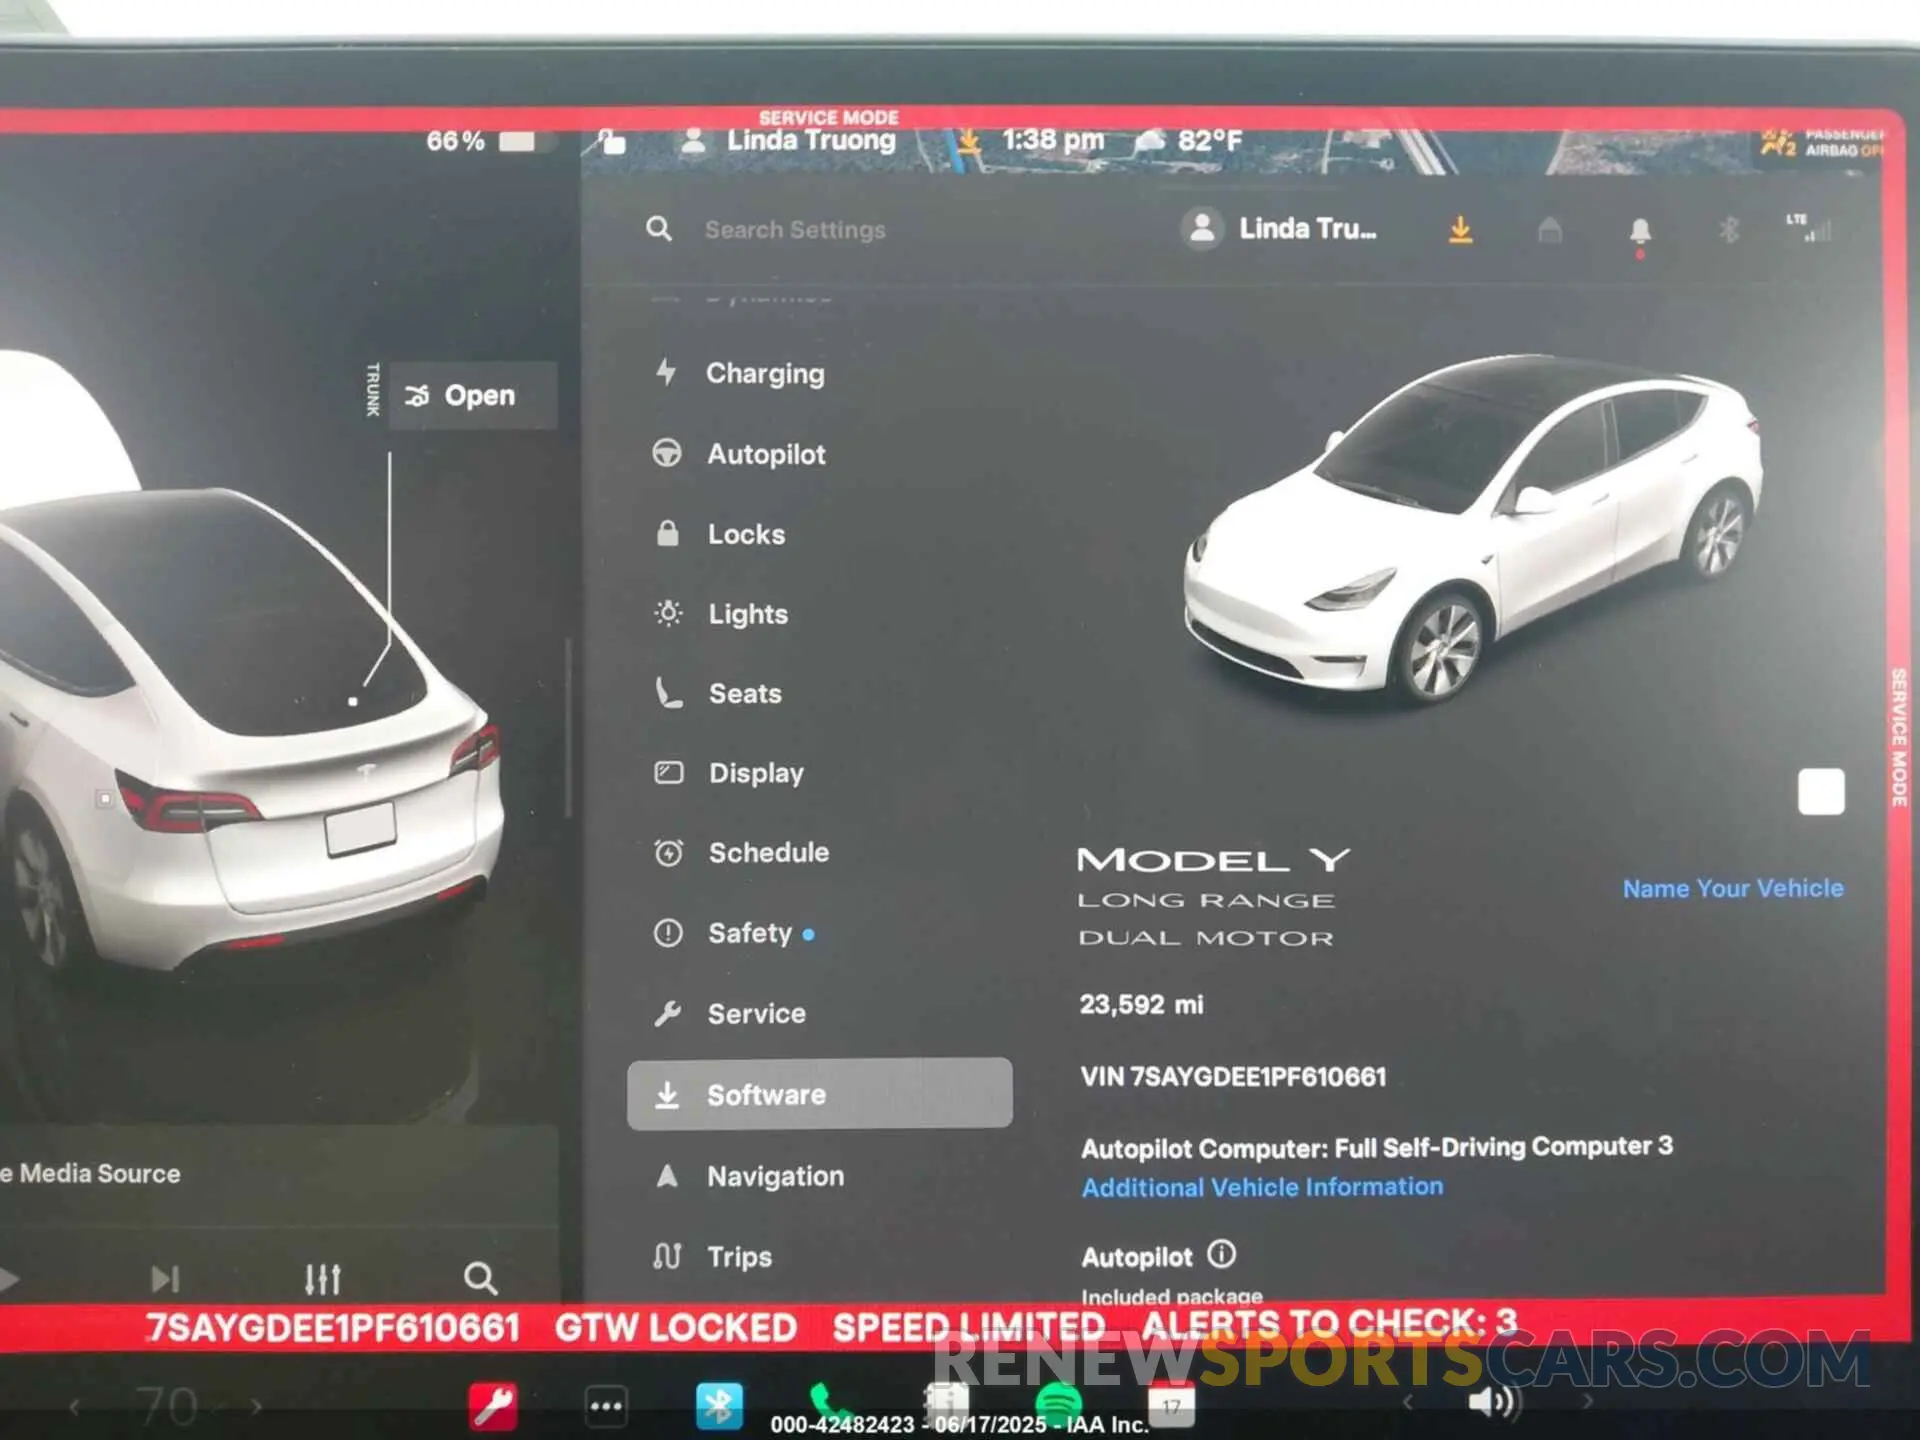Open Additional Vehicle Information link
The image size is (1920, 1440).
(1262, 1187)
